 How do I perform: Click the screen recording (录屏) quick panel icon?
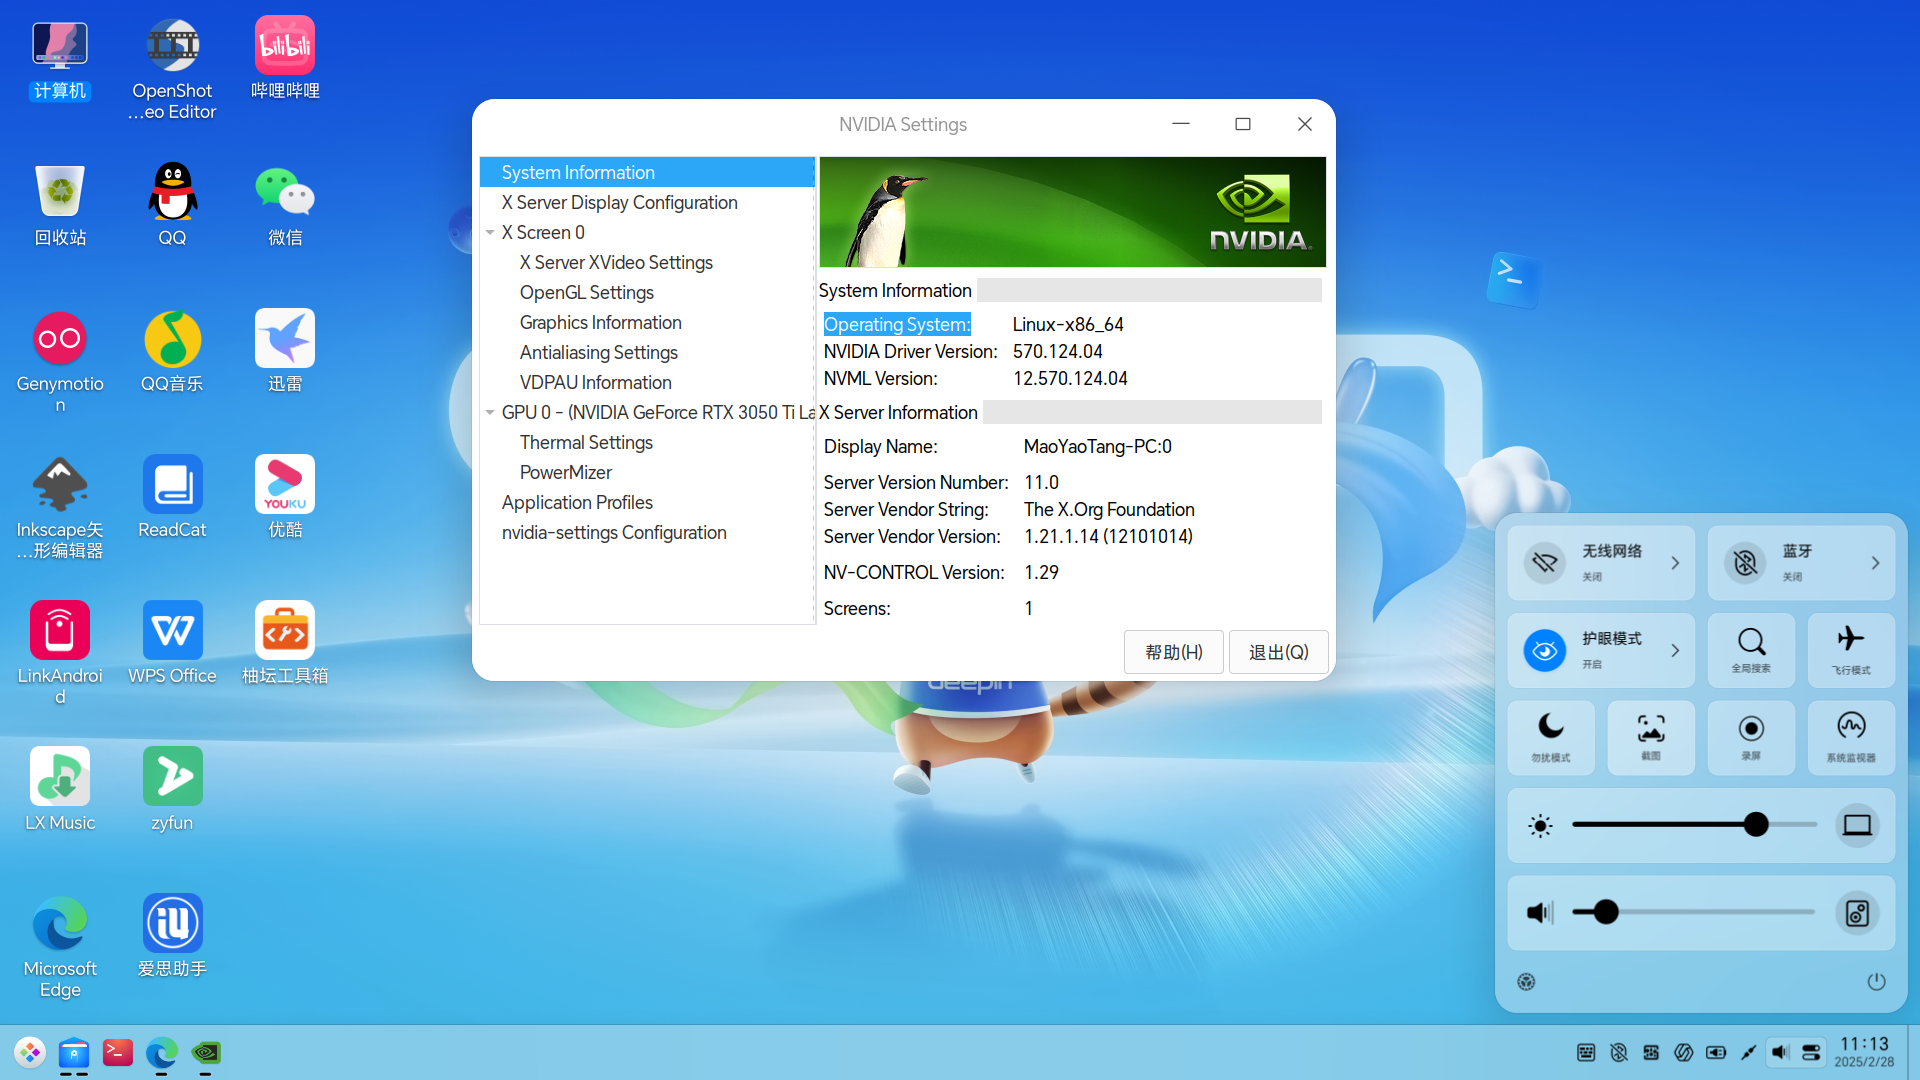click(x=1751, y=737)
